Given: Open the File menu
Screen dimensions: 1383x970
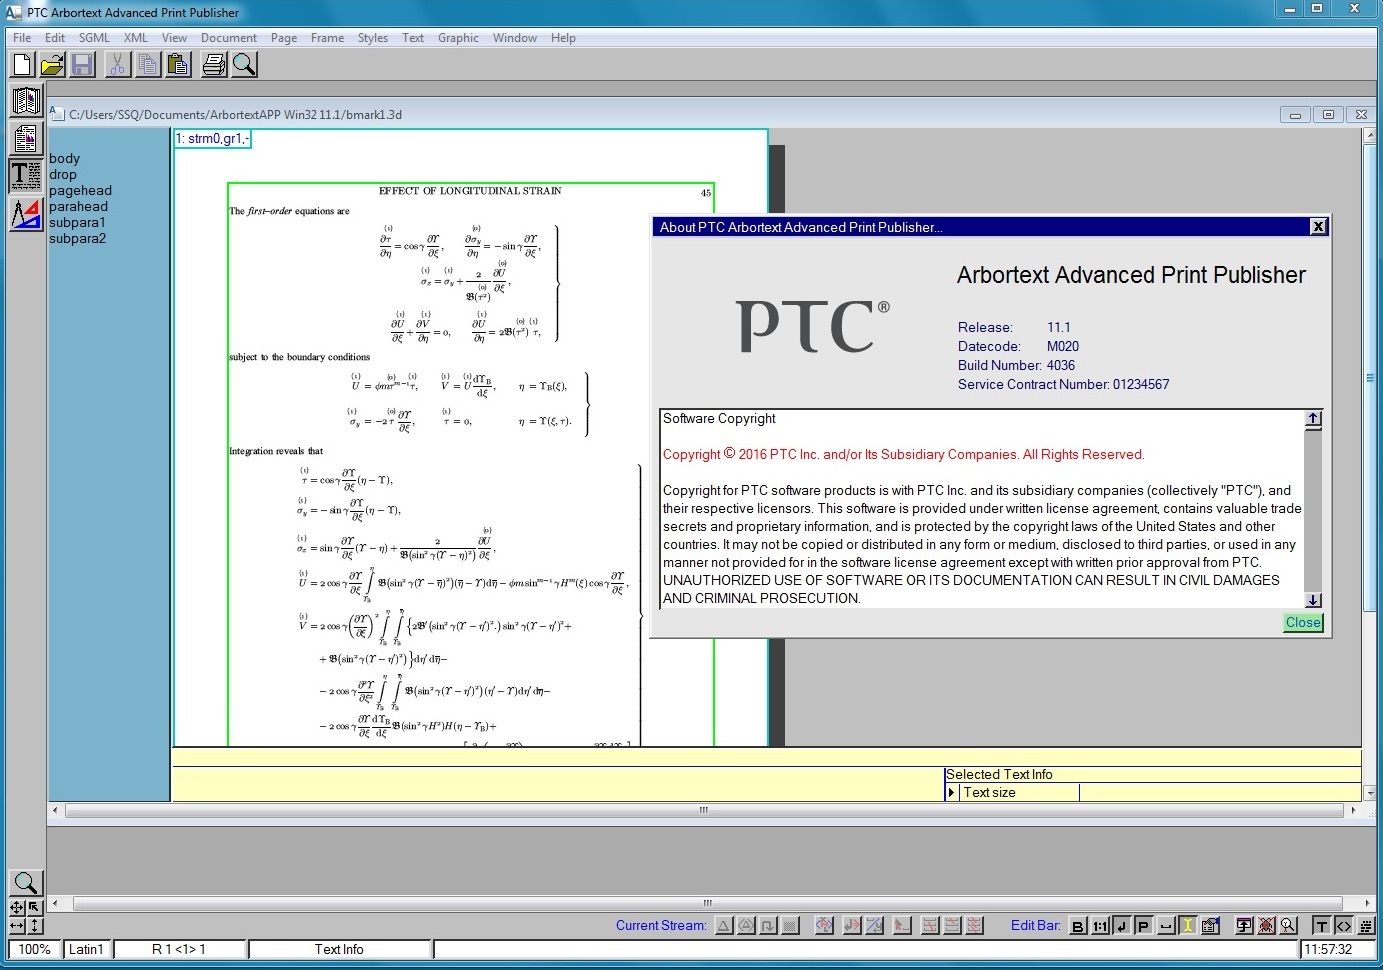Looking at the screenshot, I should click(22, 38).
